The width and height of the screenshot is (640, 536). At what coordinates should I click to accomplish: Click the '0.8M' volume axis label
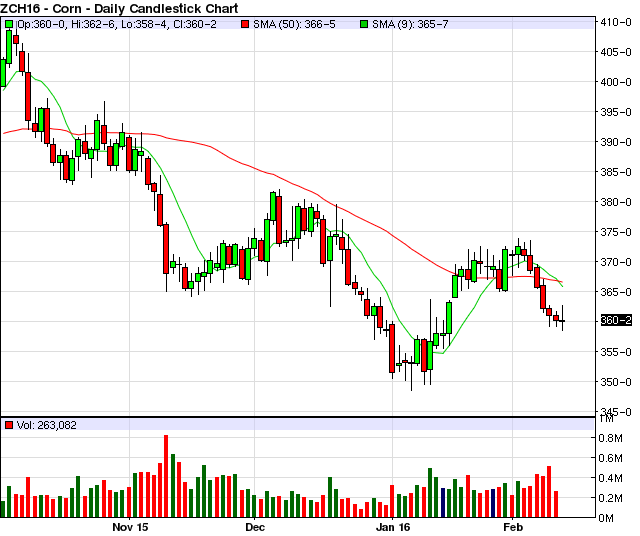[611, 438]
